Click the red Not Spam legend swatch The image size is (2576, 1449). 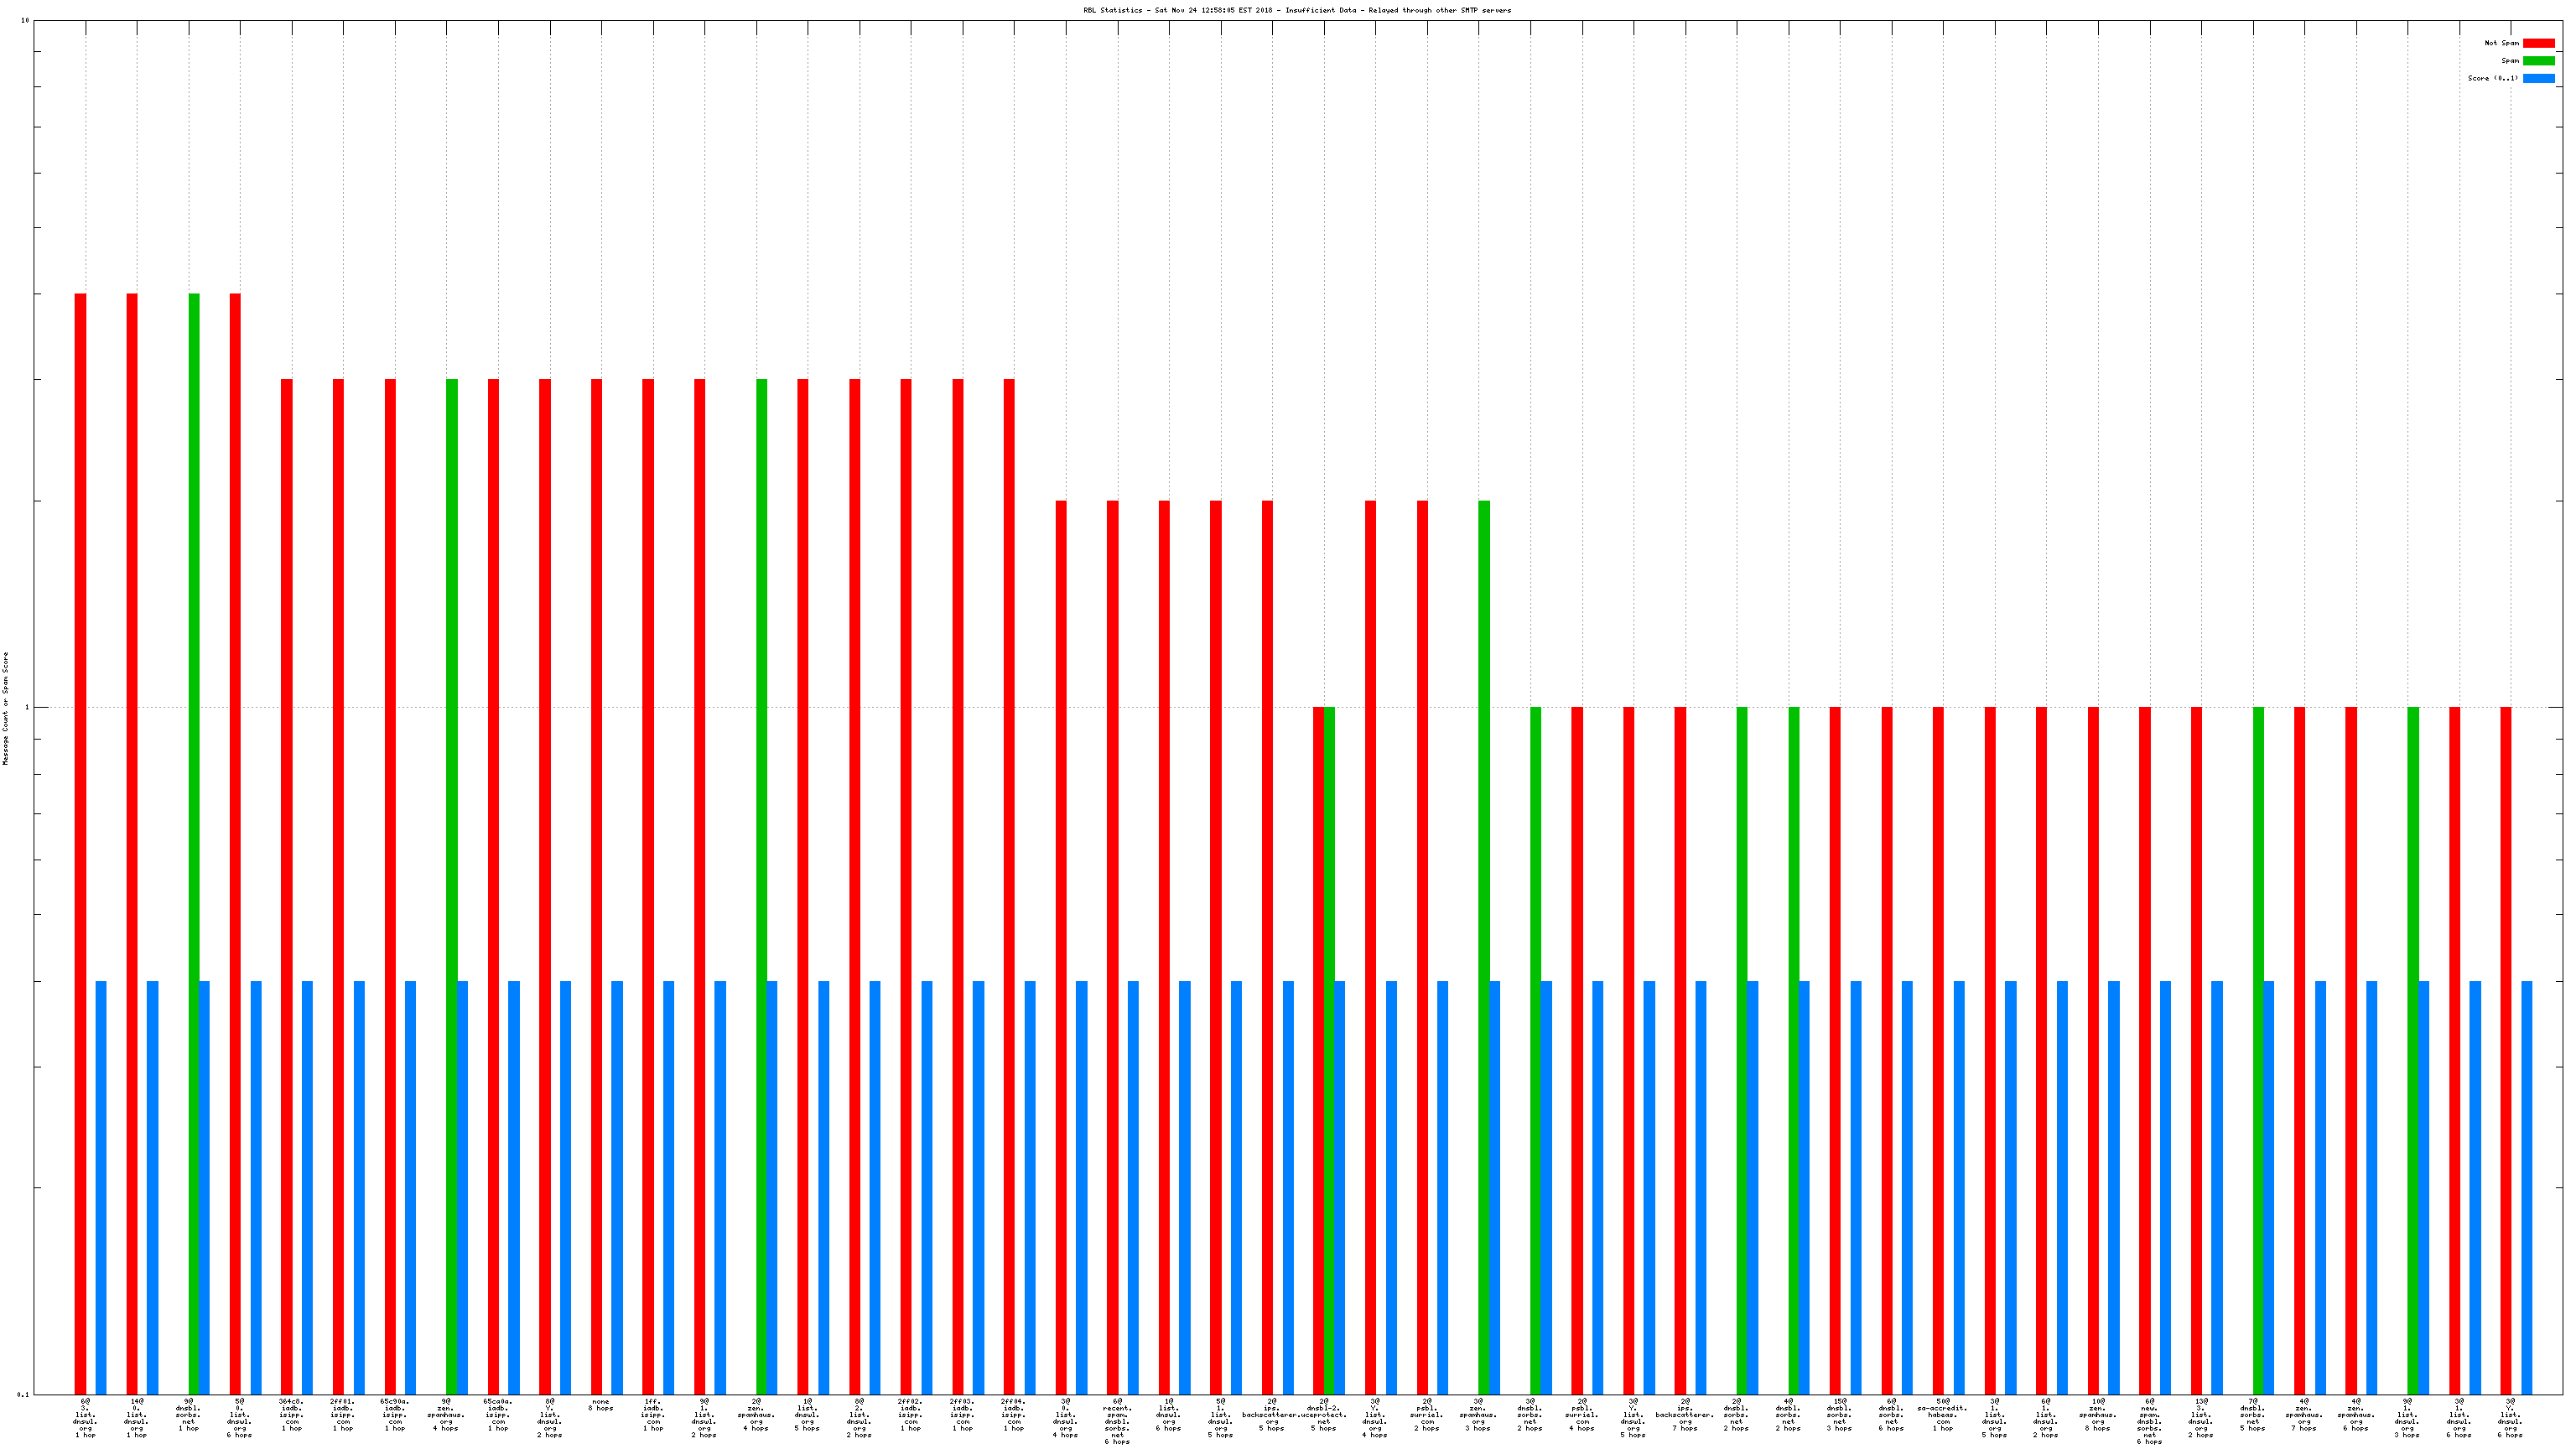tap(2538, 43)
